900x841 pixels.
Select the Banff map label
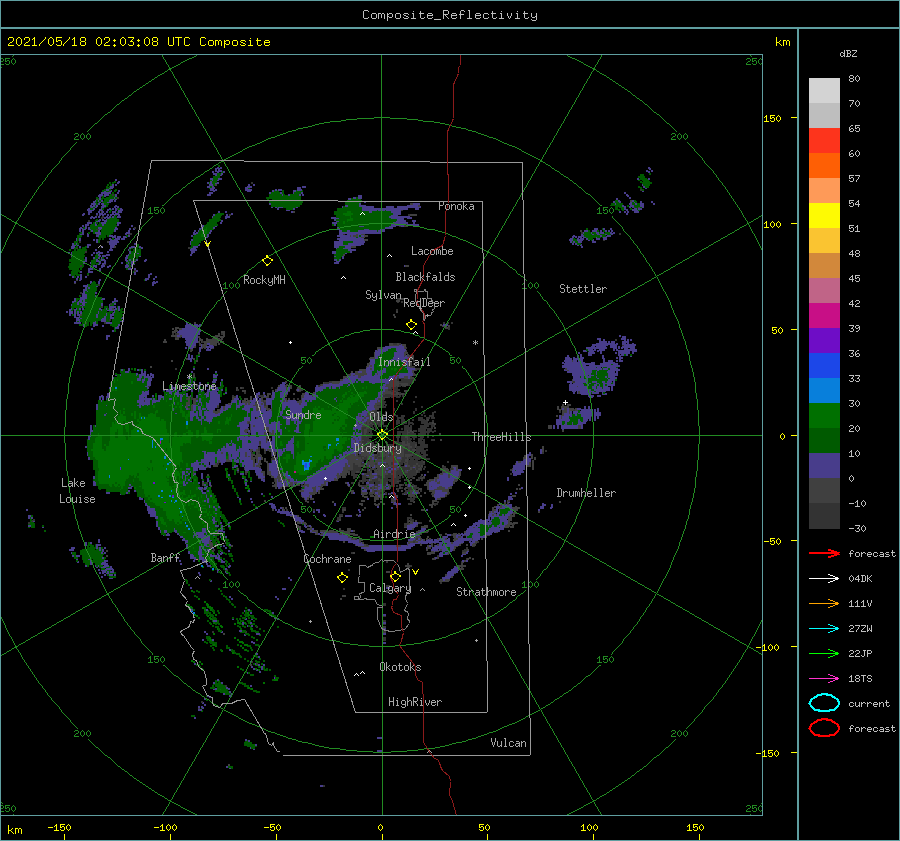165,558
